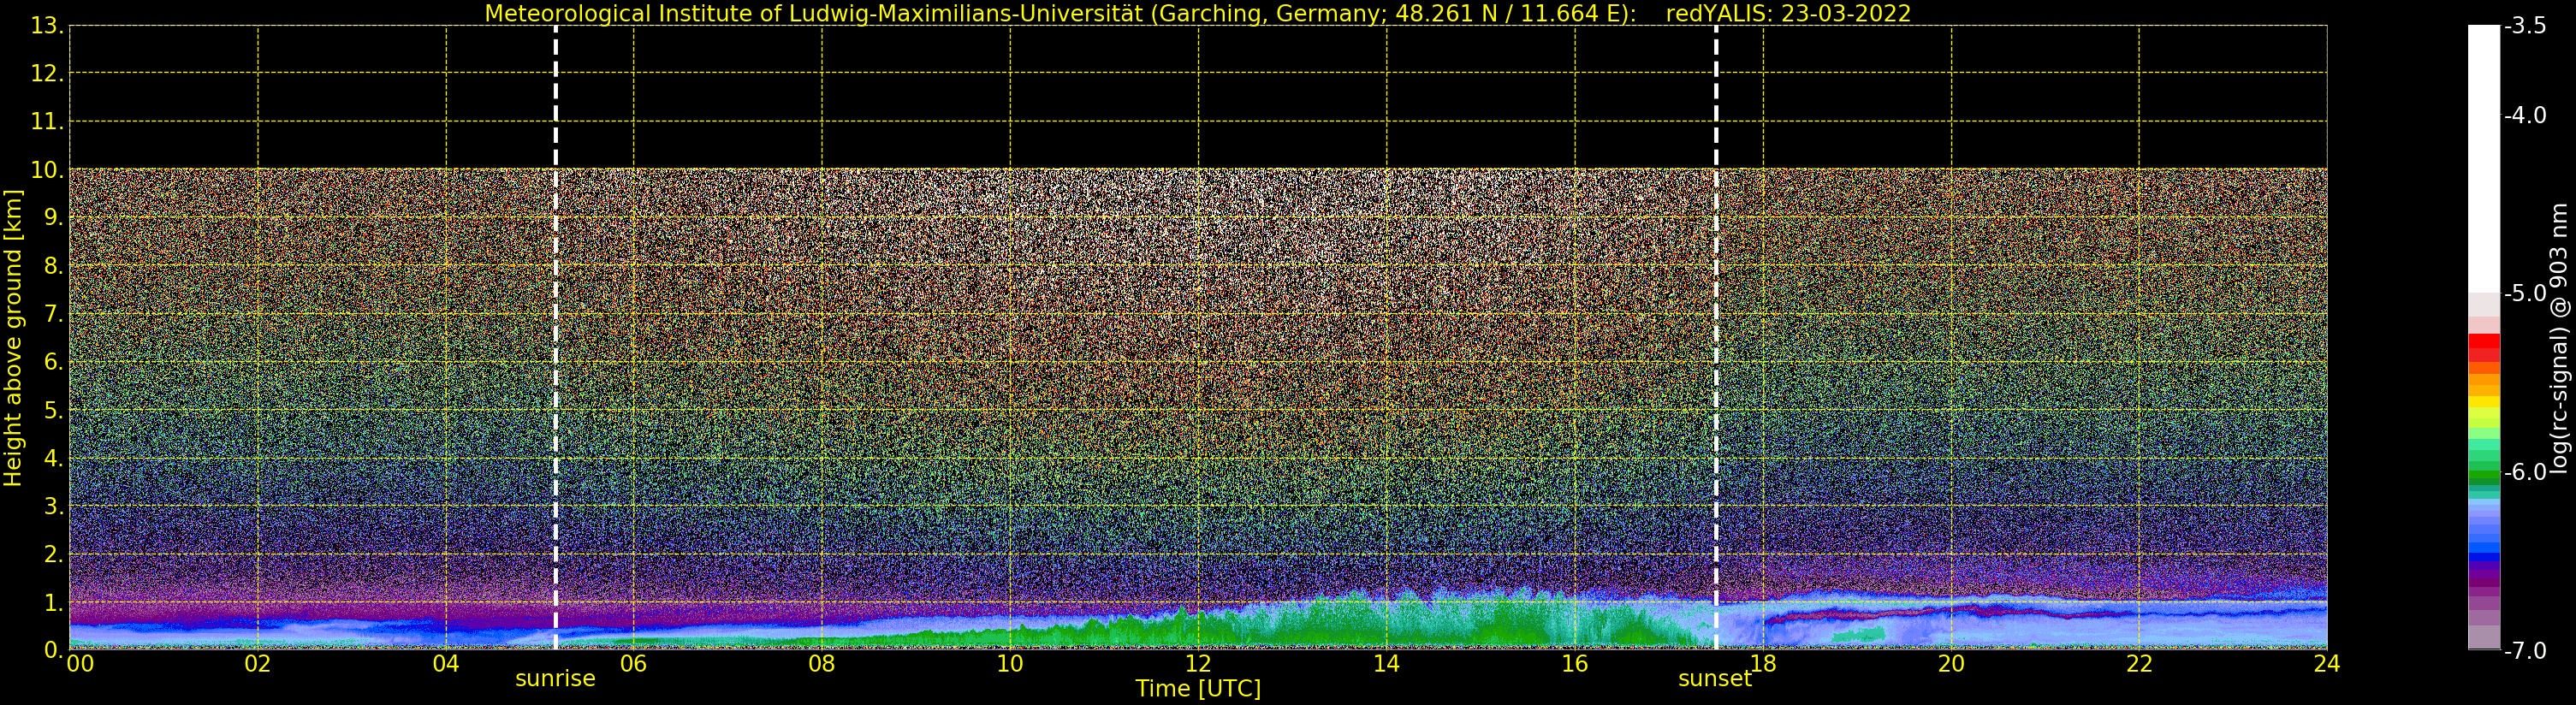Click the red band of the colorbar
Screen dimensions: 2576x705
point(2484,347)
